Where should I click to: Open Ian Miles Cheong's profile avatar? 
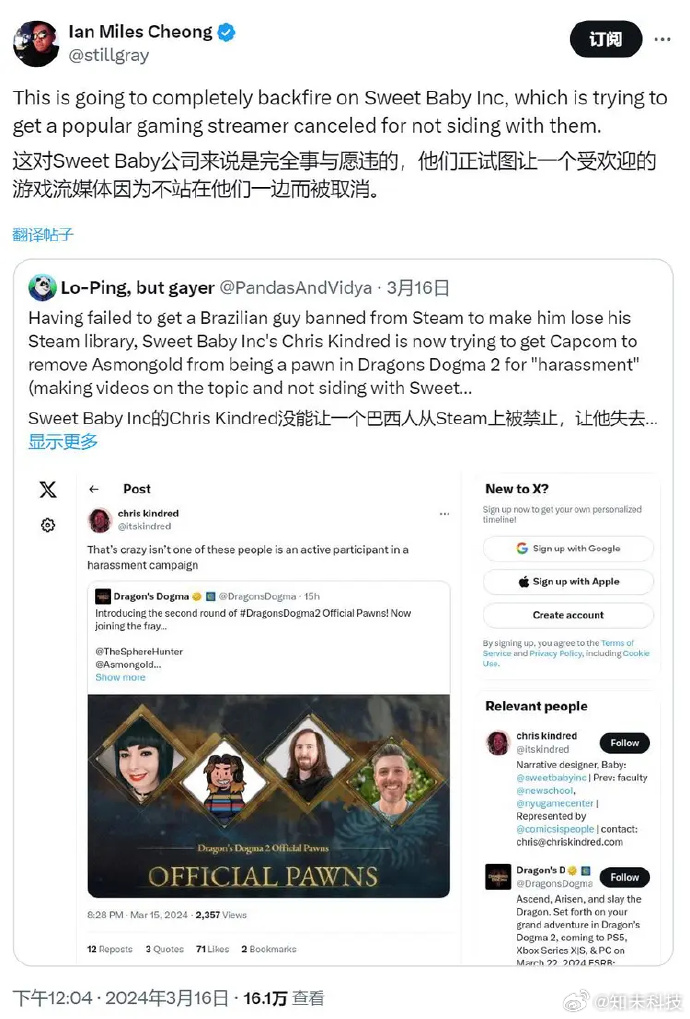pos(36,44)
